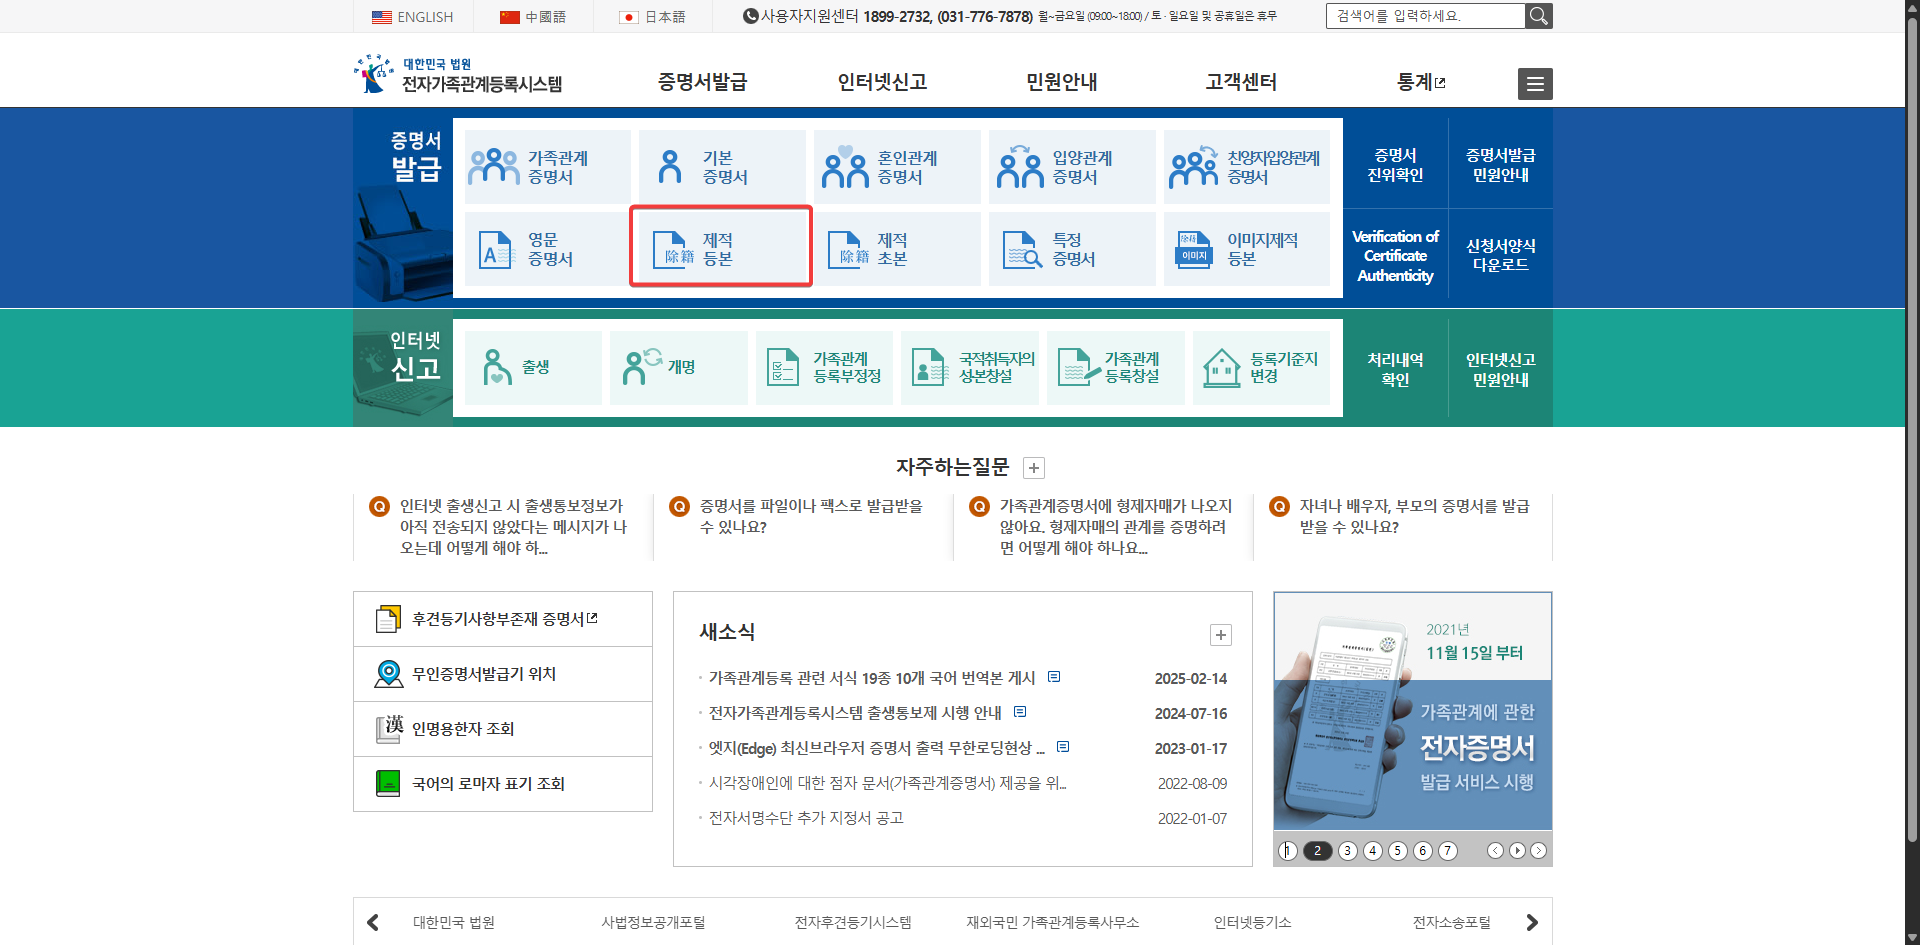Expand the 자주하는질문 FAQ list
The height and width of the screenshot is (945, 1920).
point(1034,467)
